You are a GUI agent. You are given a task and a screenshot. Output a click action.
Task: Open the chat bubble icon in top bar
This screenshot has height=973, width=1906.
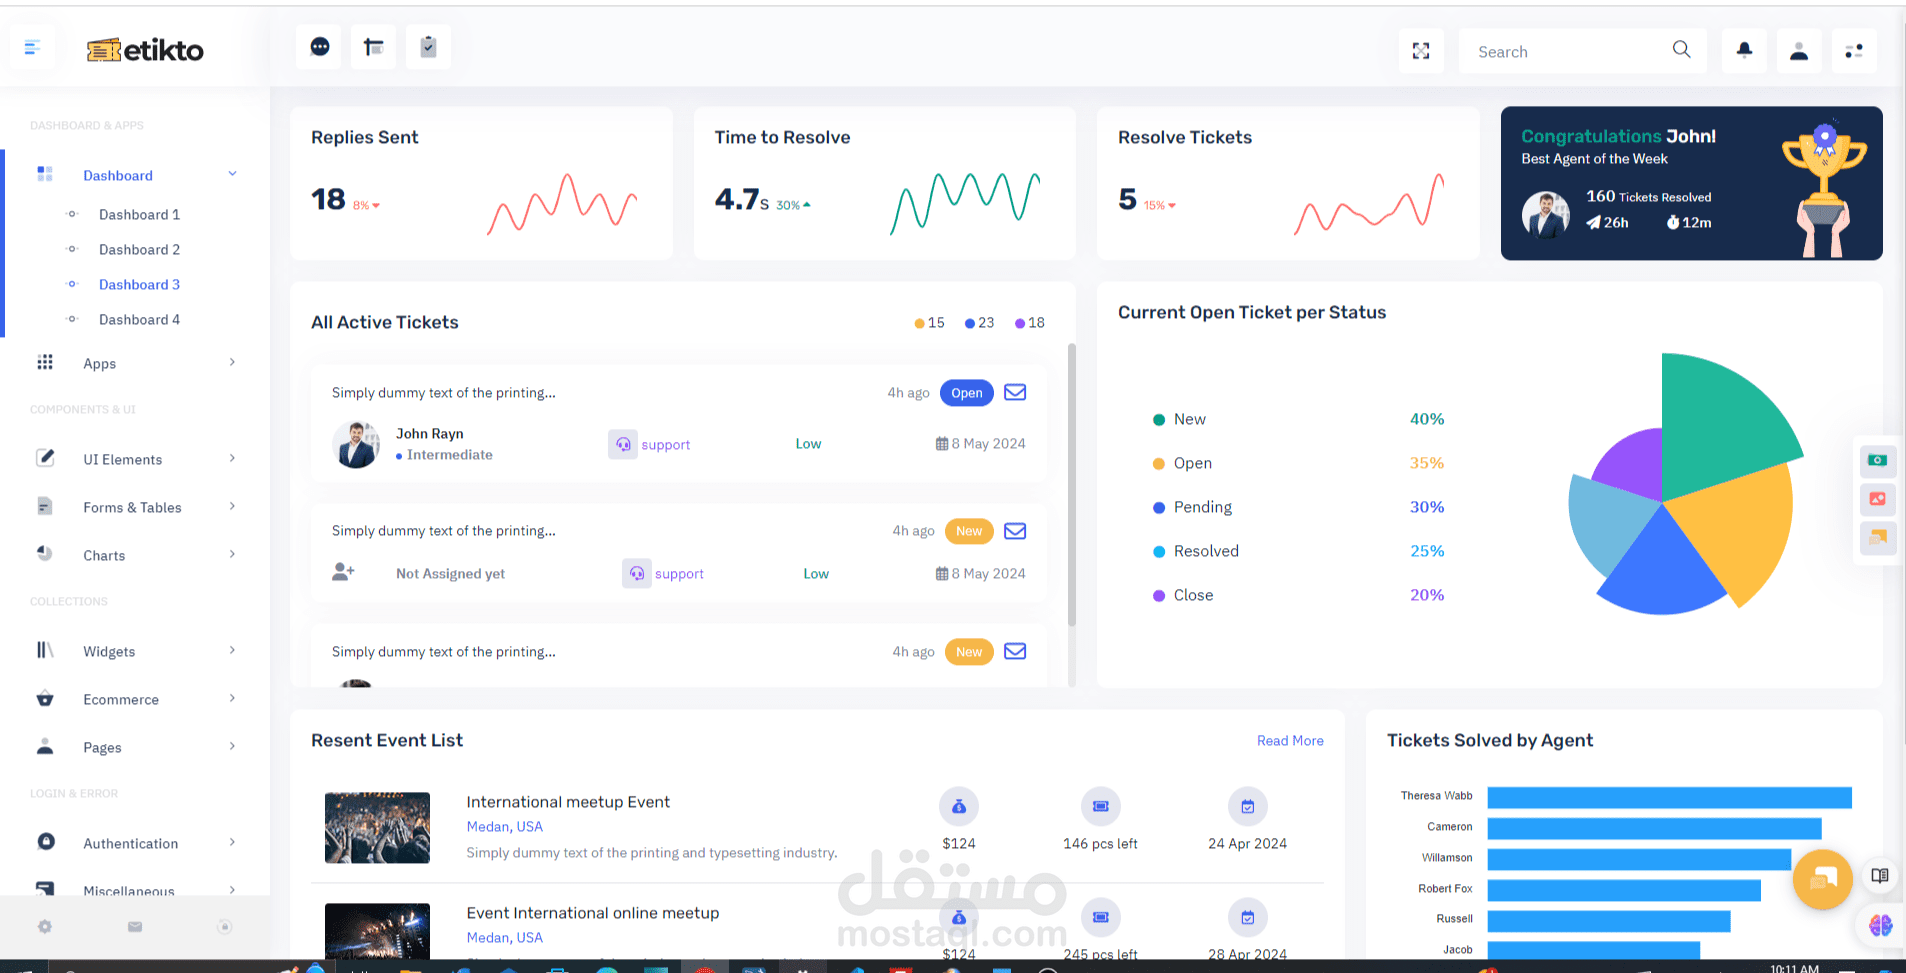click(320, 47)
